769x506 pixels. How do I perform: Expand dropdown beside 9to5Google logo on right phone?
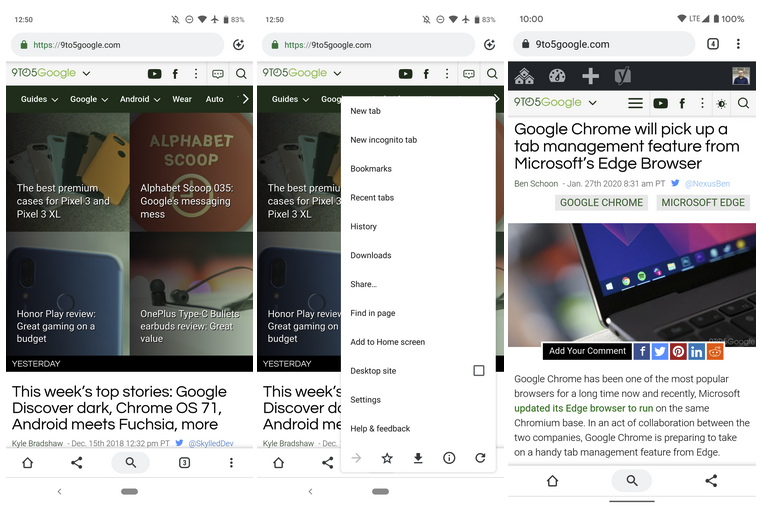593,103
